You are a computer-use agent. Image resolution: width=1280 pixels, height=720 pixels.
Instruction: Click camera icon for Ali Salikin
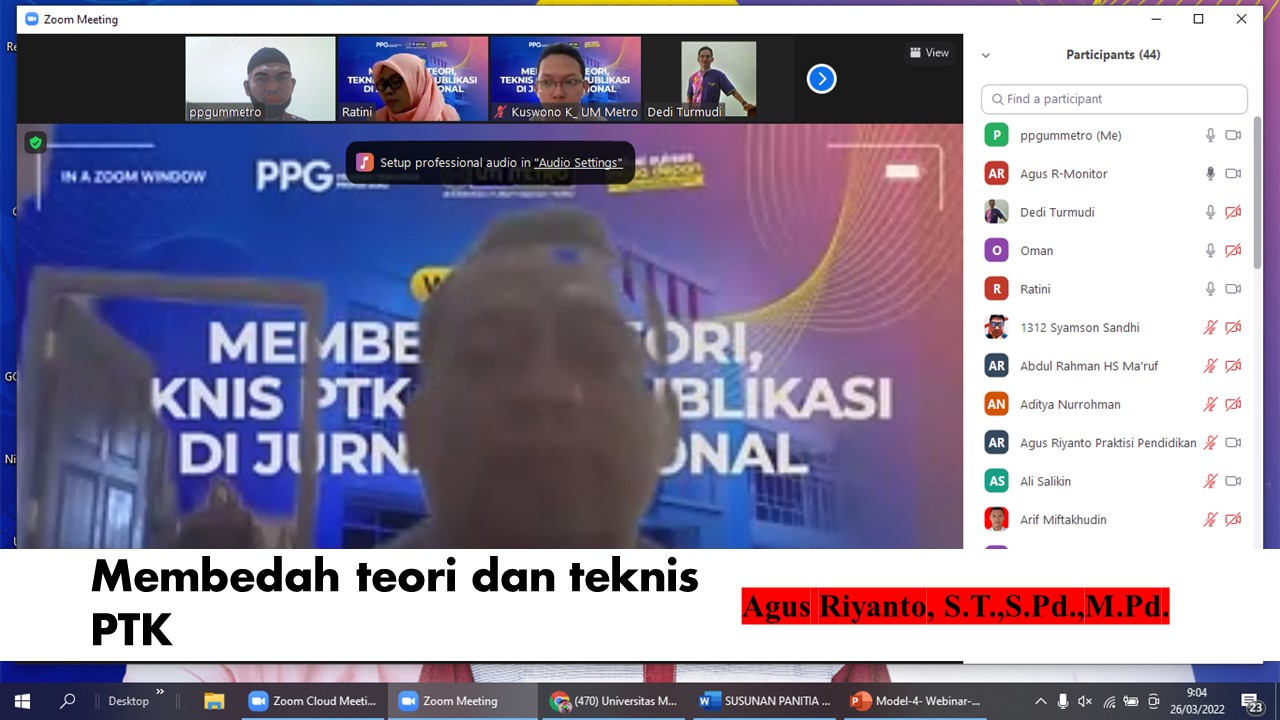tap(1233, 481)
